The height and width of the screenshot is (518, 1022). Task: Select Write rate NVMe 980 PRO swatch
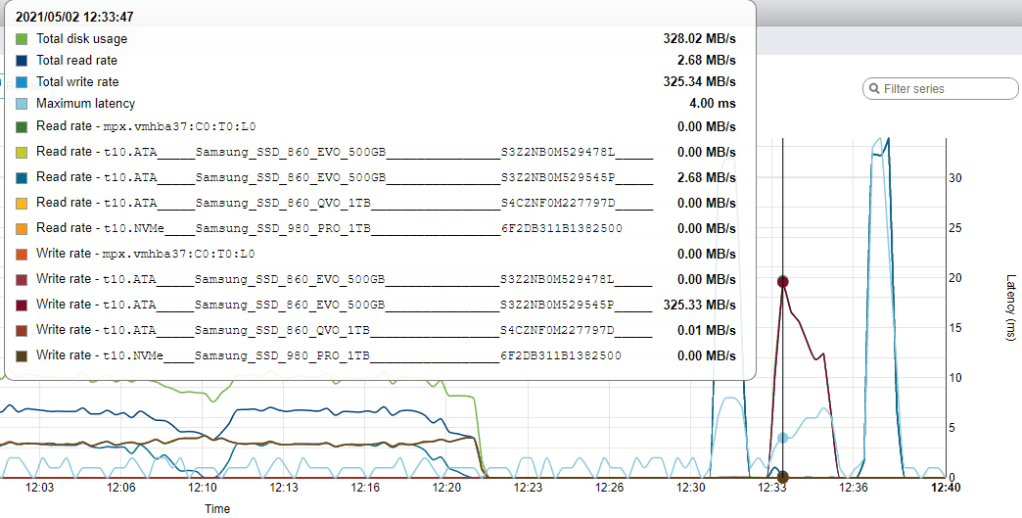[22, 356]
